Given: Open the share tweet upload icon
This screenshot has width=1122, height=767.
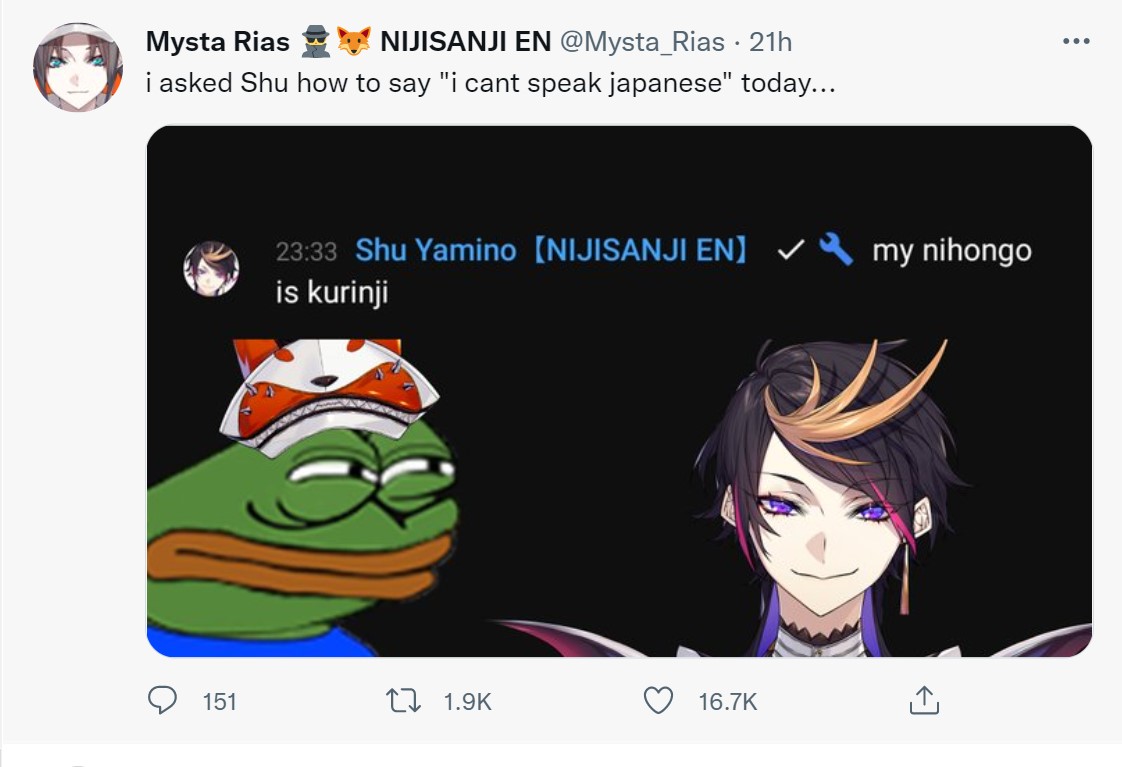Looking at the screenshot, I should [x=924, y=700].
